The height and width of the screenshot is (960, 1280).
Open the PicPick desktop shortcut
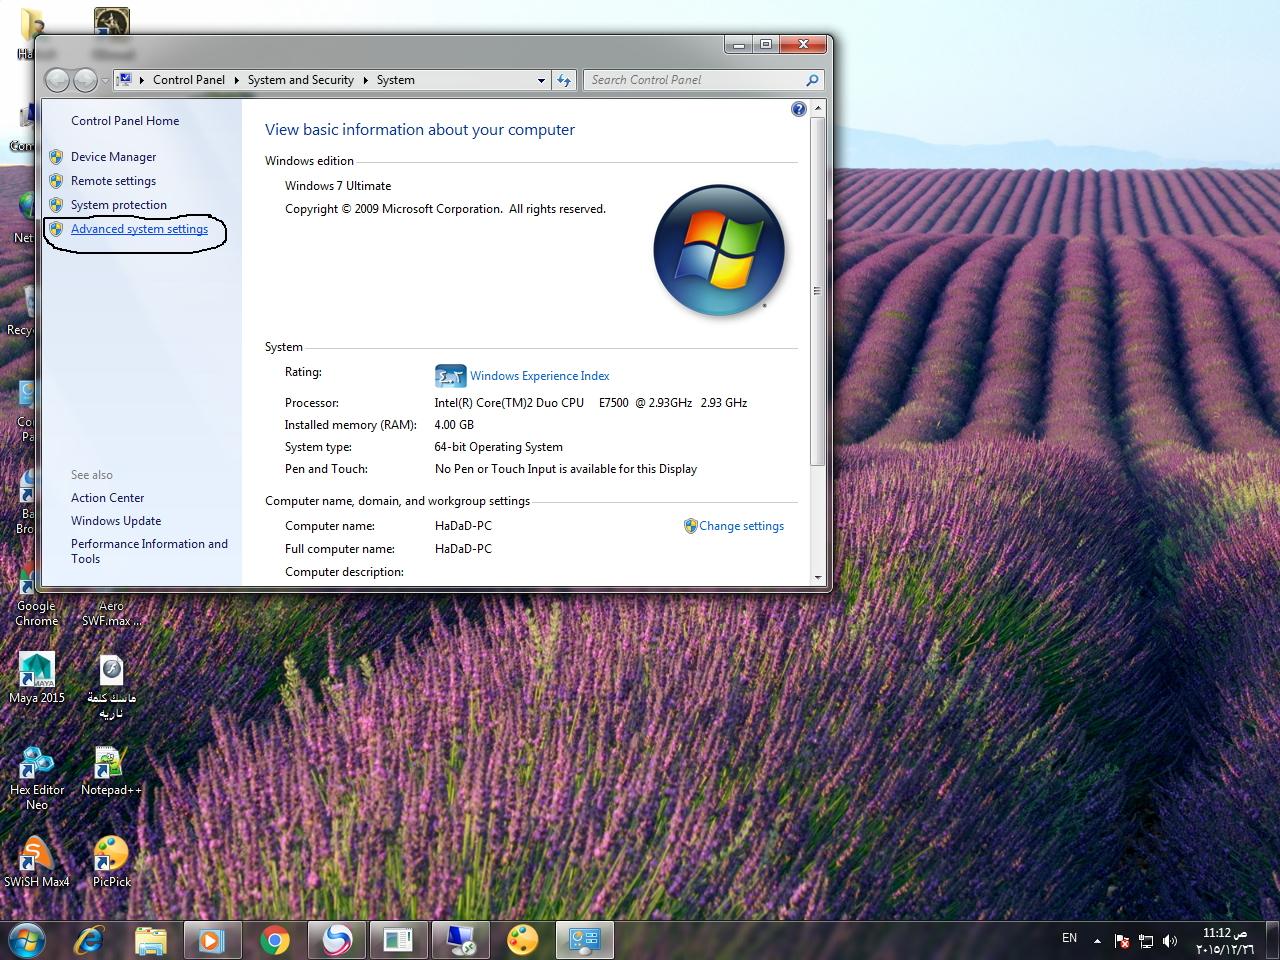(x=111, y=862)
